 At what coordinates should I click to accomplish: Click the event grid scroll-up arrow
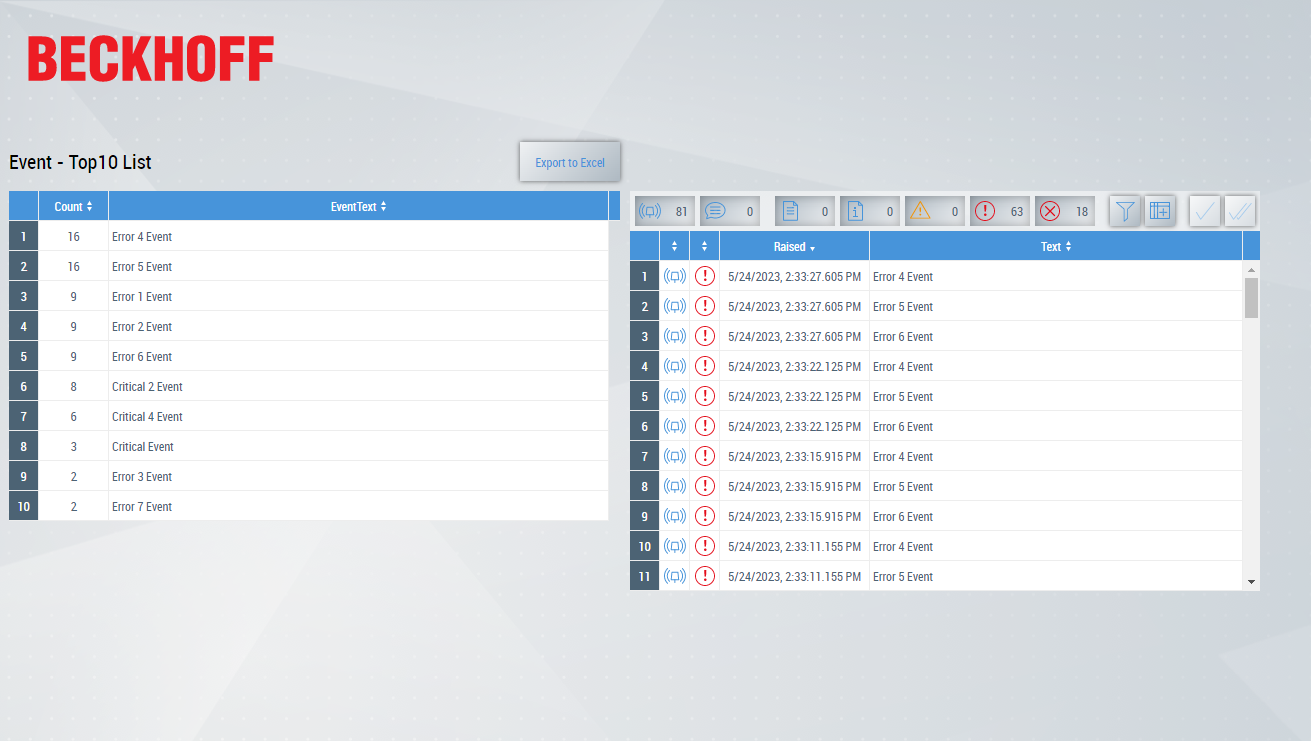tap(1251, 270)
